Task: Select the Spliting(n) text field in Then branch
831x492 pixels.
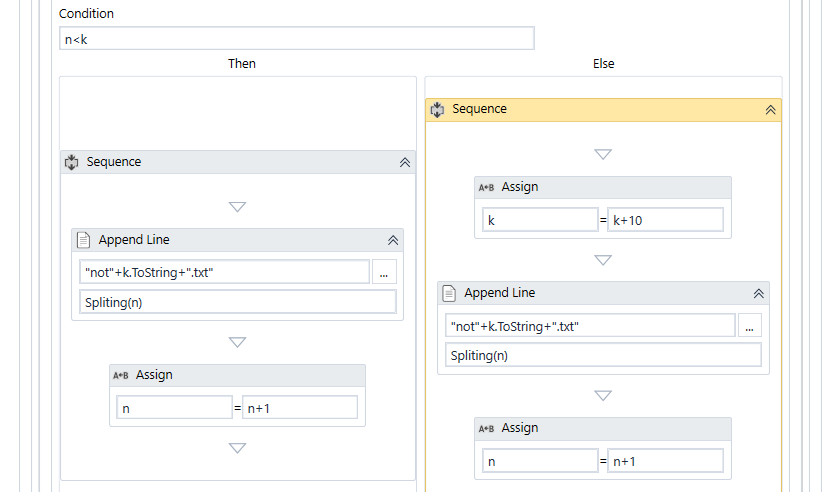Action: coord(237,302)
